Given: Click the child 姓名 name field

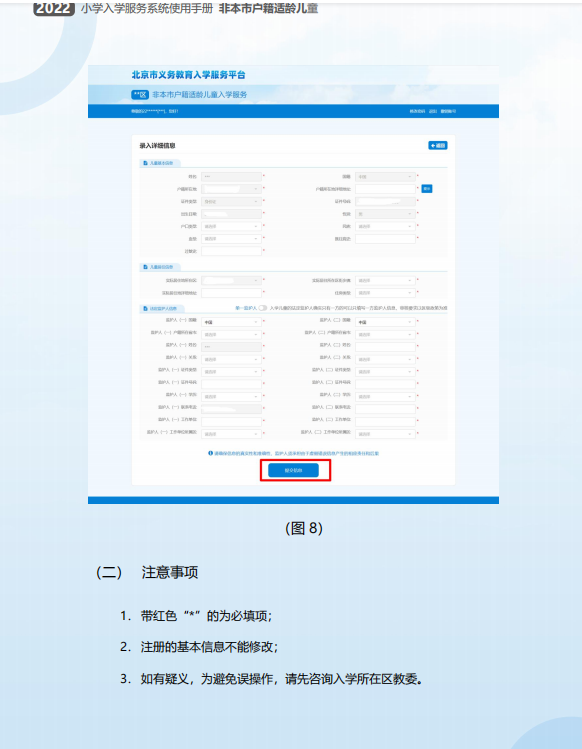Looking at the screenshot, I should pyautogui.click(x=231, y=177).
